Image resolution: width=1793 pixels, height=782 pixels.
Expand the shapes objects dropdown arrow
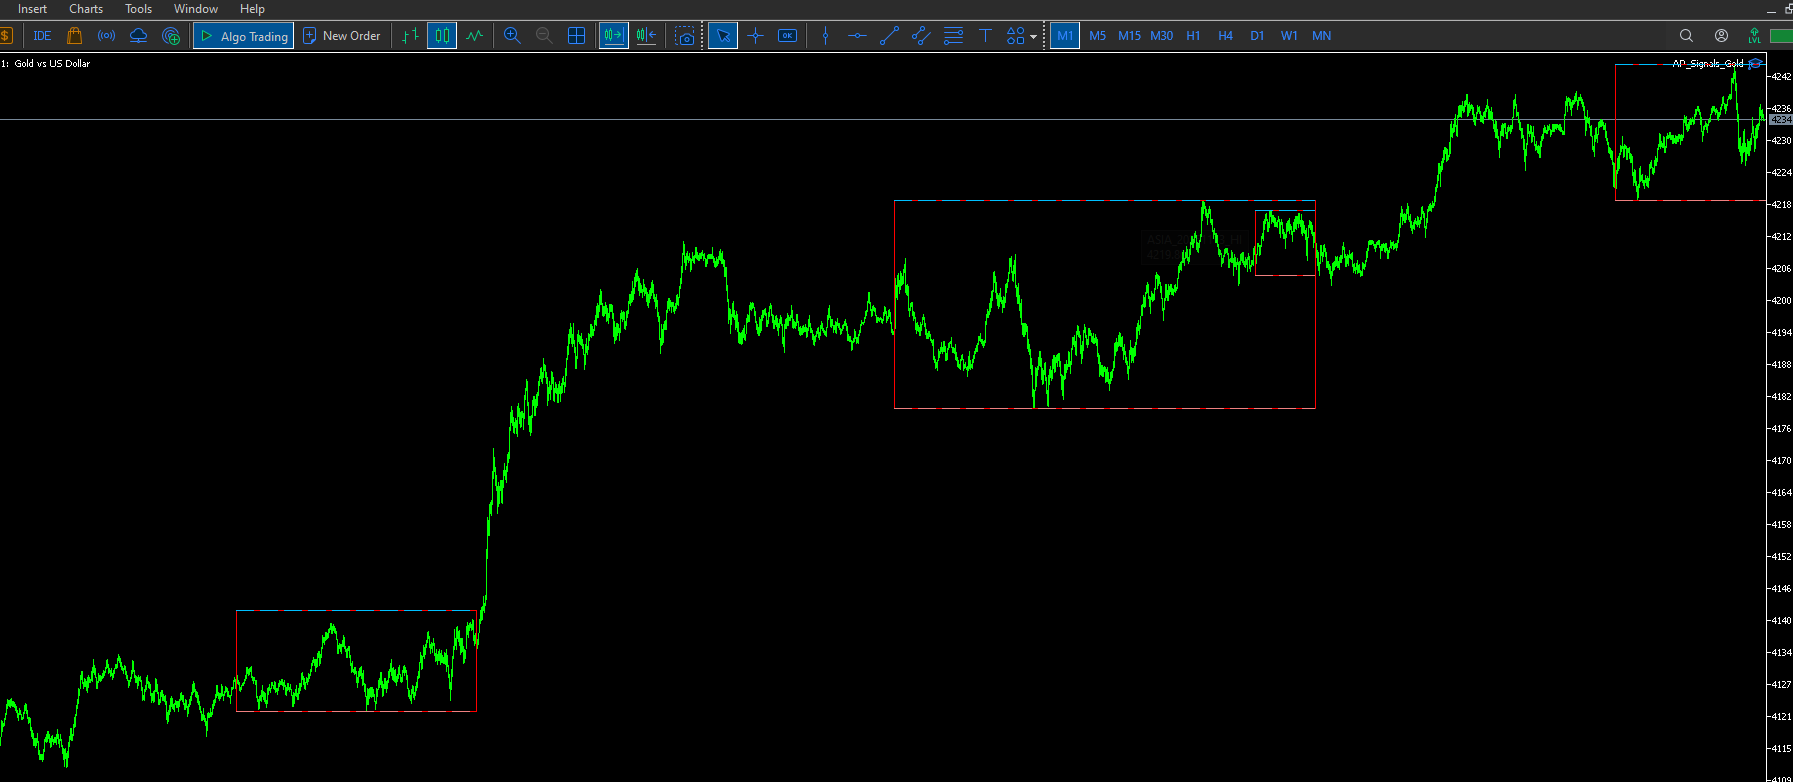click(x=1033, y=37)
